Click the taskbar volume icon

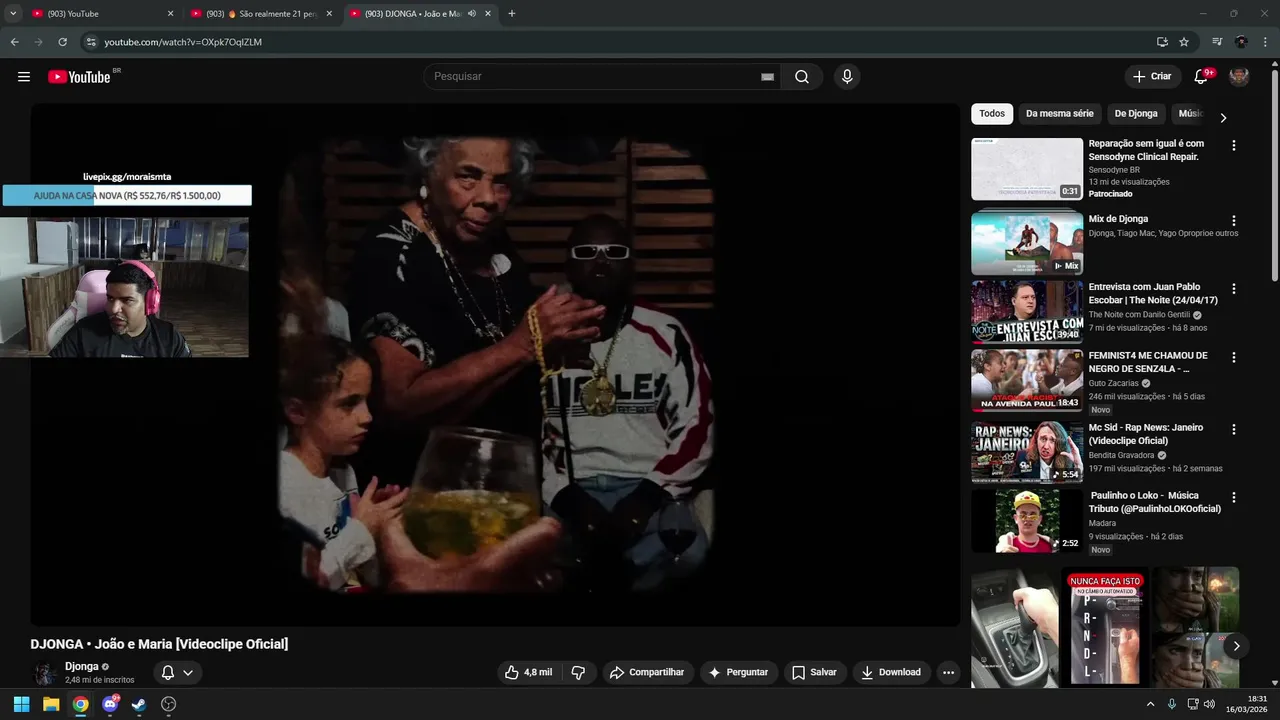[1209, 704]
